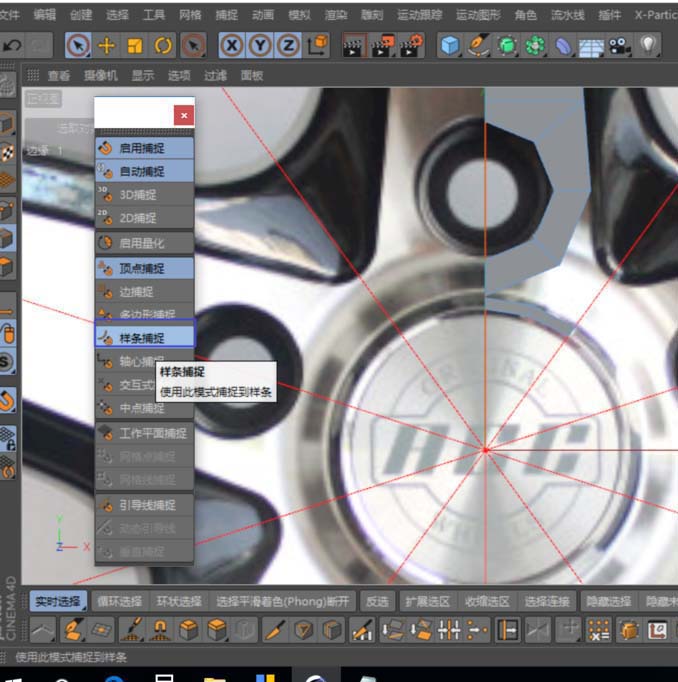Viewport: 678px width, 682px height.
Task: Toggle the Y axis lock
Action: pos(260,45)
